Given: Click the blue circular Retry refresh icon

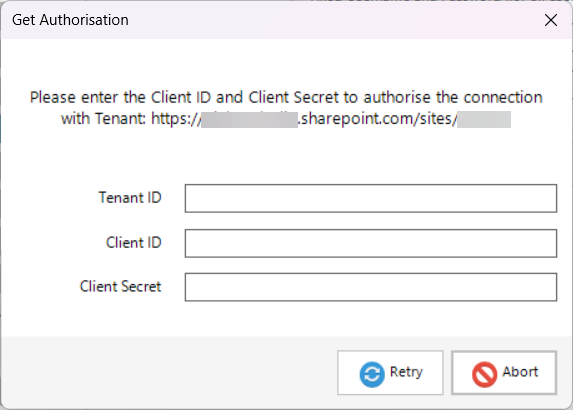Looking at the screenshot, I should [372, 374].
